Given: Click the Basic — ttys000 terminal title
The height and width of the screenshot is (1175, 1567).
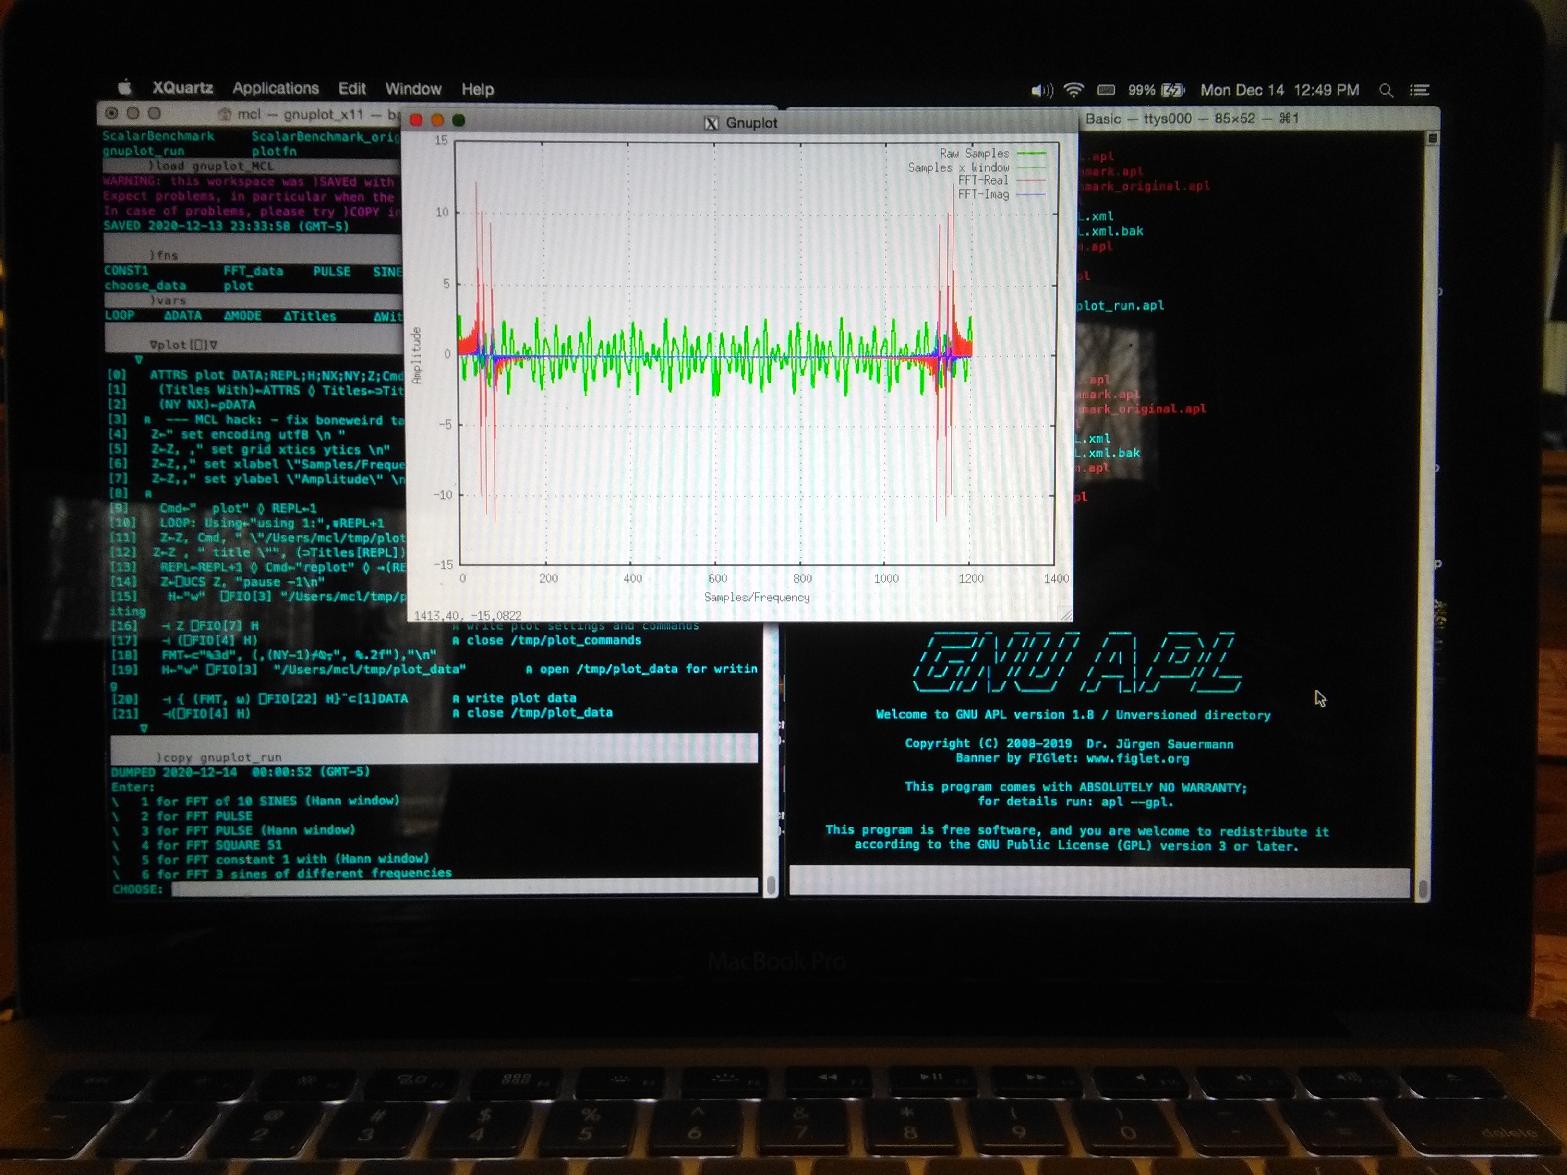Looking at the screenshot, I should [1191, 118].
